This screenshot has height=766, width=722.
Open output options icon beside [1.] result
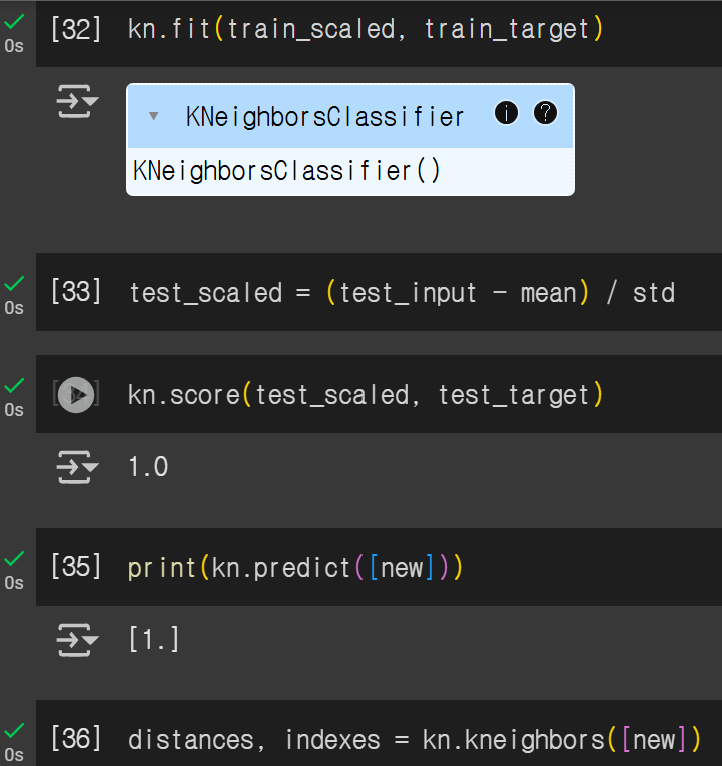[77, 640]
